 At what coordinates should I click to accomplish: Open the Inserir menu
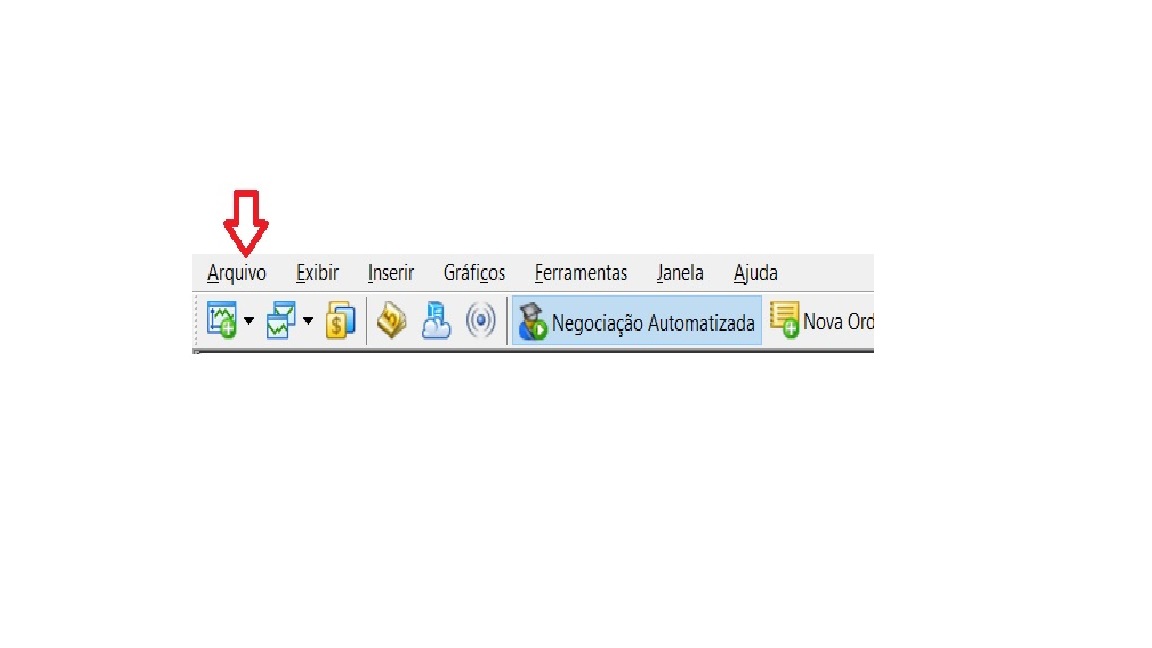coord(391,273)
